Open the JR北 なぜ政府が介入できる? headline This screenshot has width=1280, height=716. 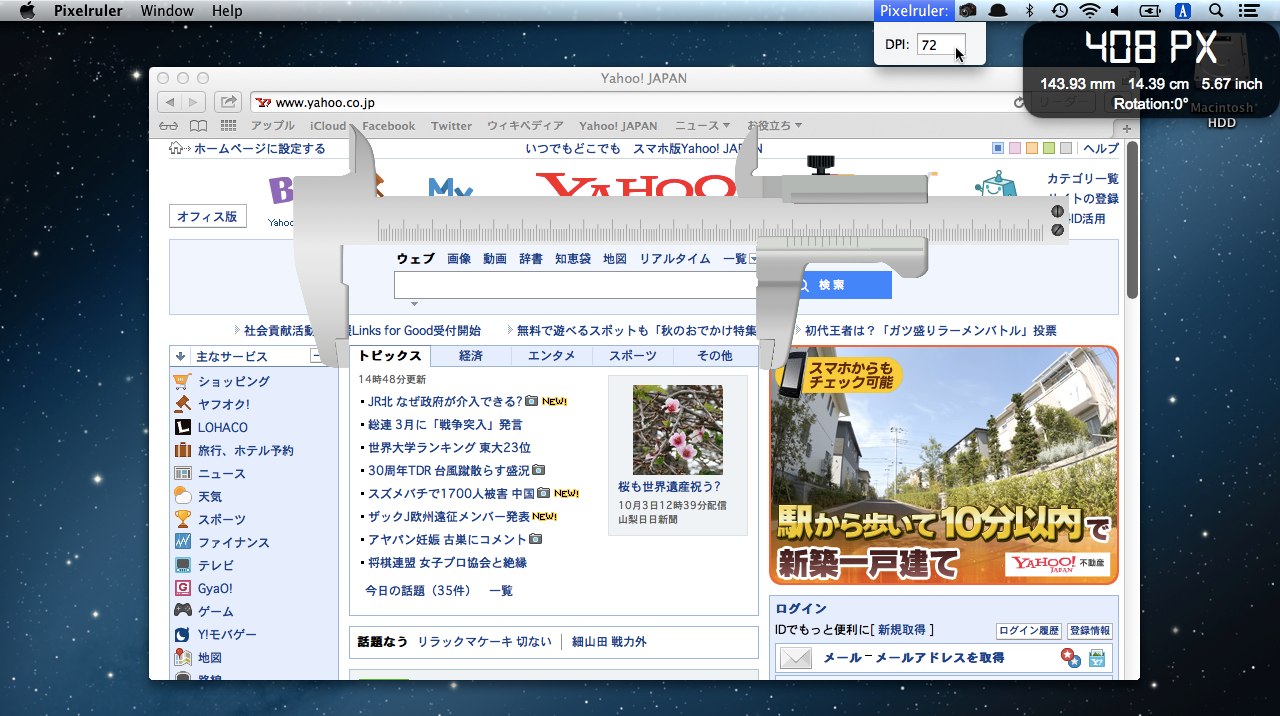pyautogui.click(x=445, y=401)
